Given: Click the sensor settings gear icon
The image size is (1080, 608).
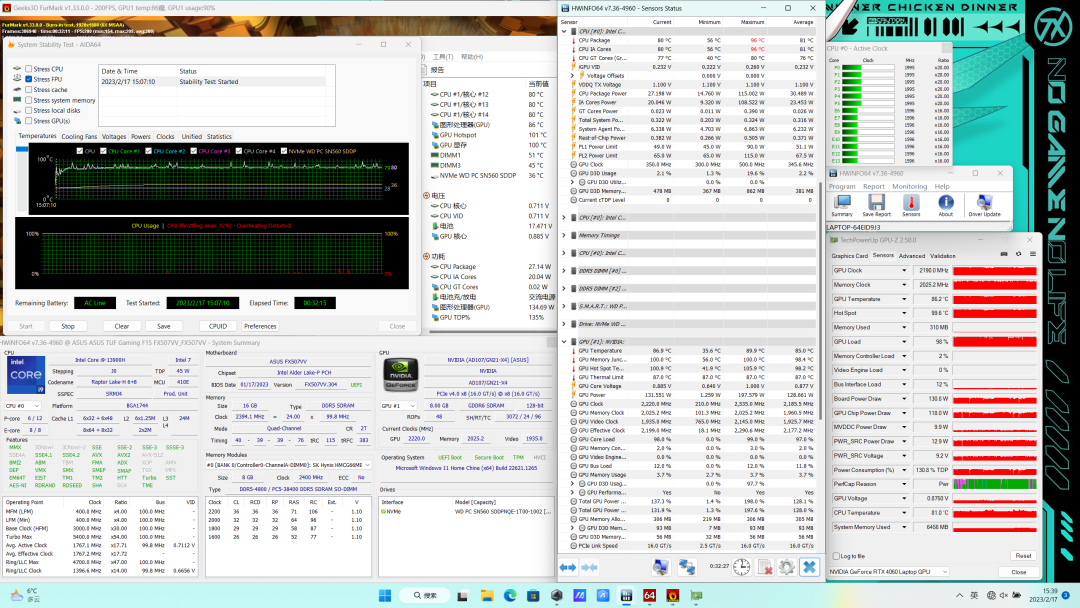Looking at the screenshot, I should pos(785,567).
